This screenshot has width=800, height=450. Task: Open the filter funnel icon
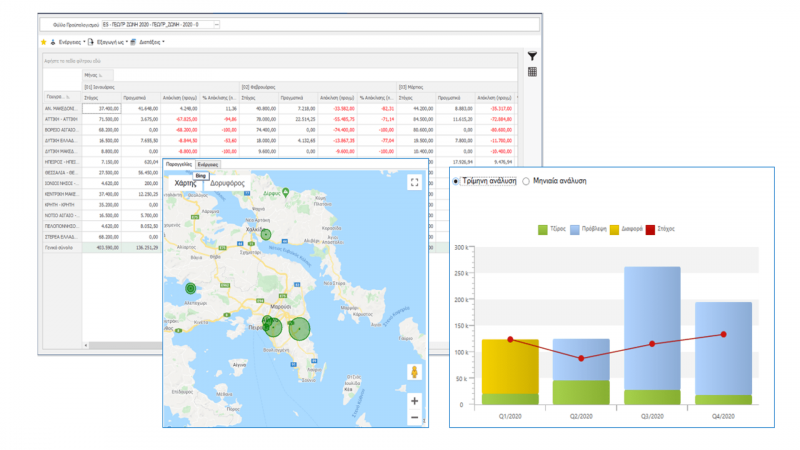pyautogui.click(x=532, y=56)
